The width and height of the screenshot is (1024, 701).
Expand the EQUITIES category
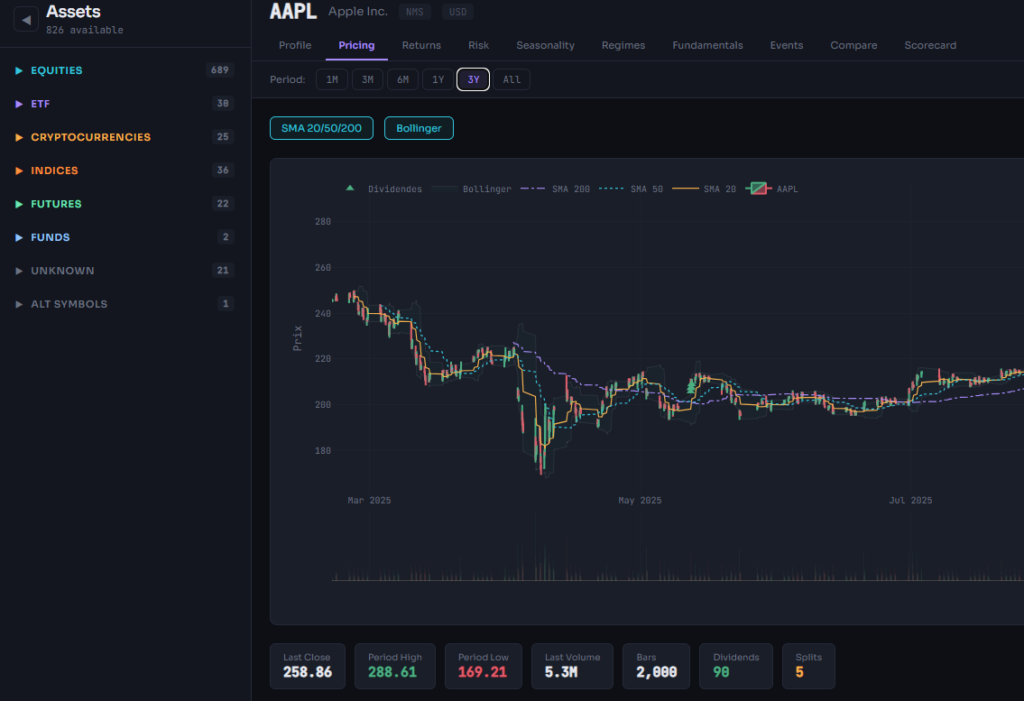(x=19, y=71)
